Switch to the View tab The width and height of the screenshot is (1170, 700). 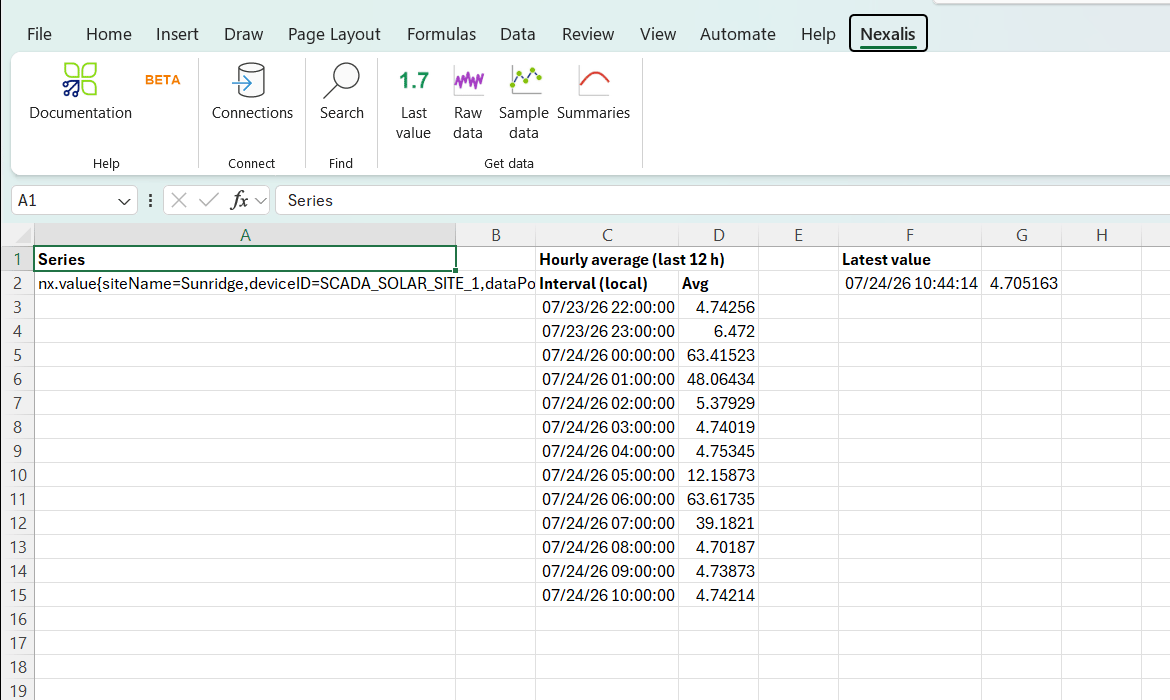[657, 34]
